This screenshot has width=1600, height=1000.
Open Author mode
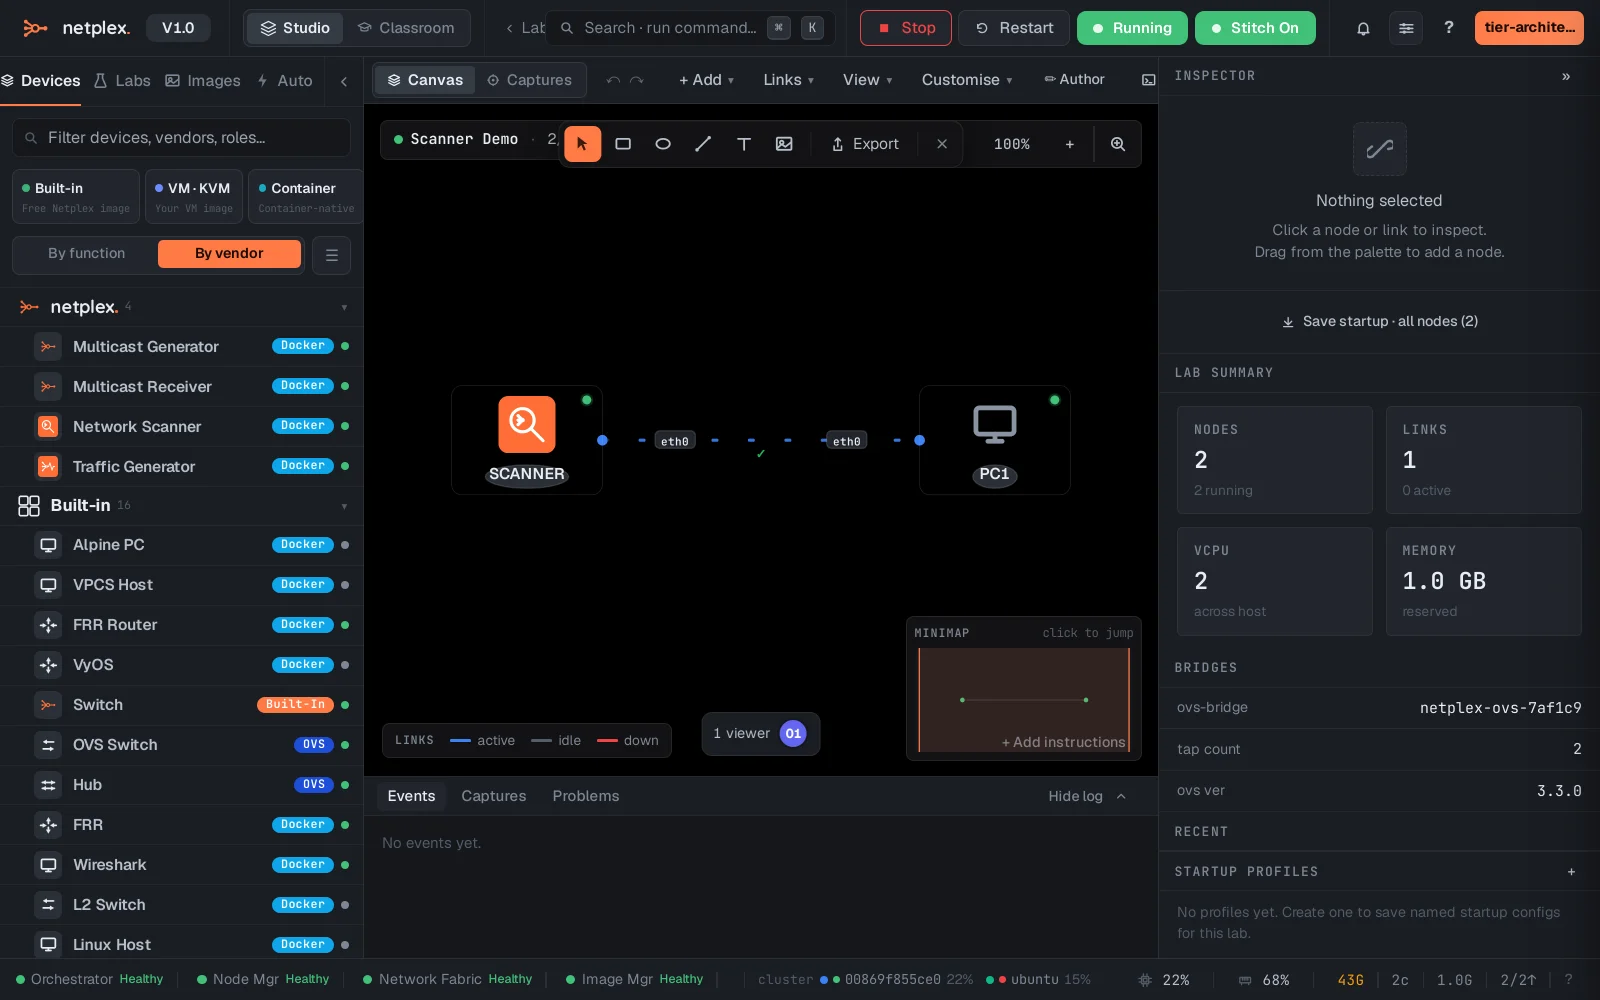[x=1075, y=80]
